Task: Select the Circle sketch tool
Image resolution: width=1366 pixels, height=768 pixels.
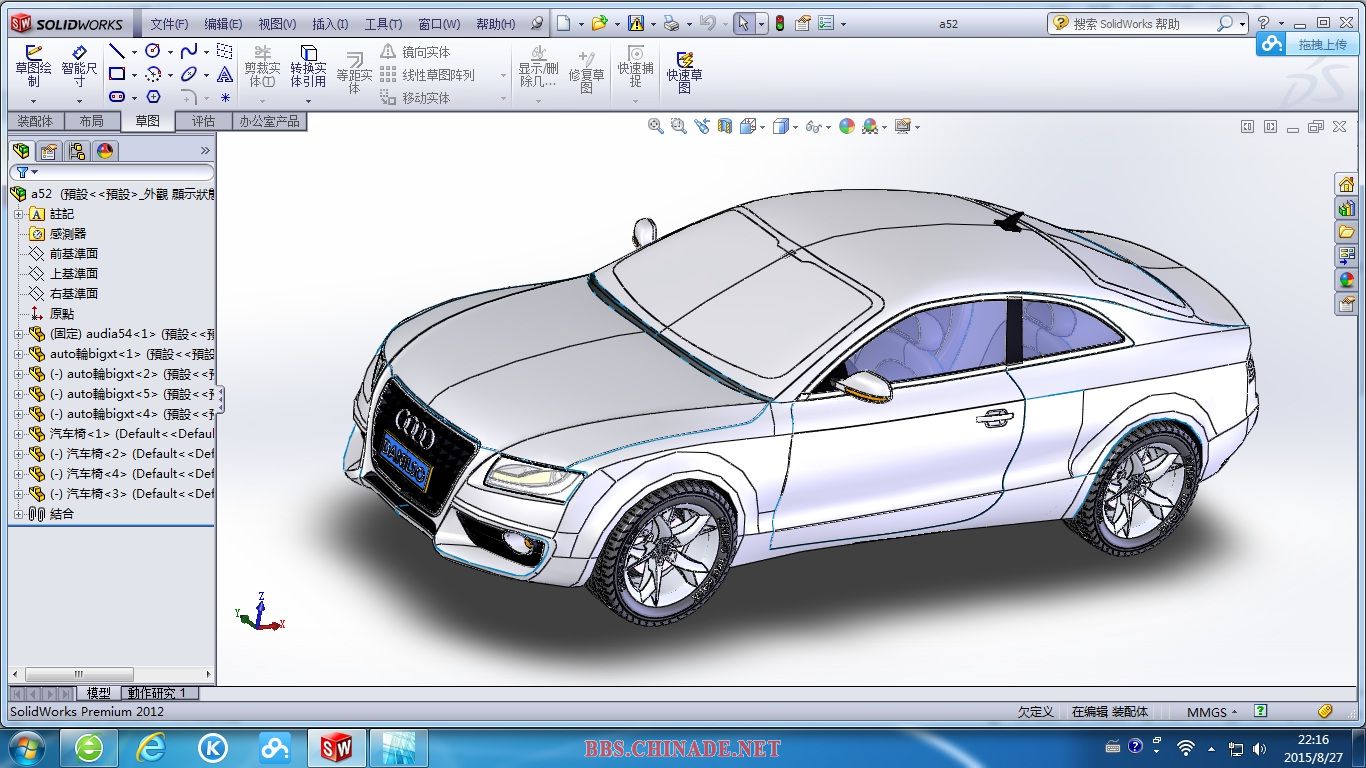Action: point(153,51)
